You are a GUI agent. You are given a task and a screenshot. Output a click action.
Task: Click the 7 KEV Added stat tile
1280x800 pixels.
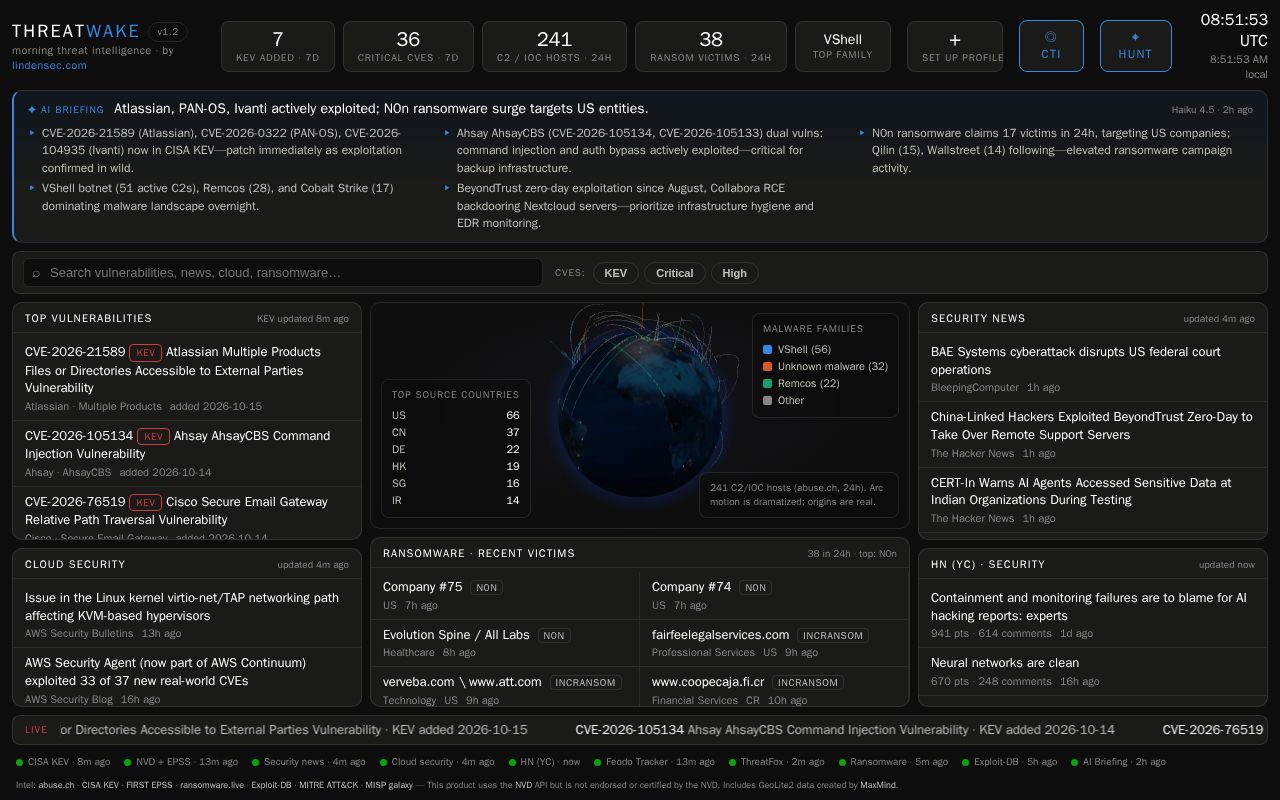point(278,46)
